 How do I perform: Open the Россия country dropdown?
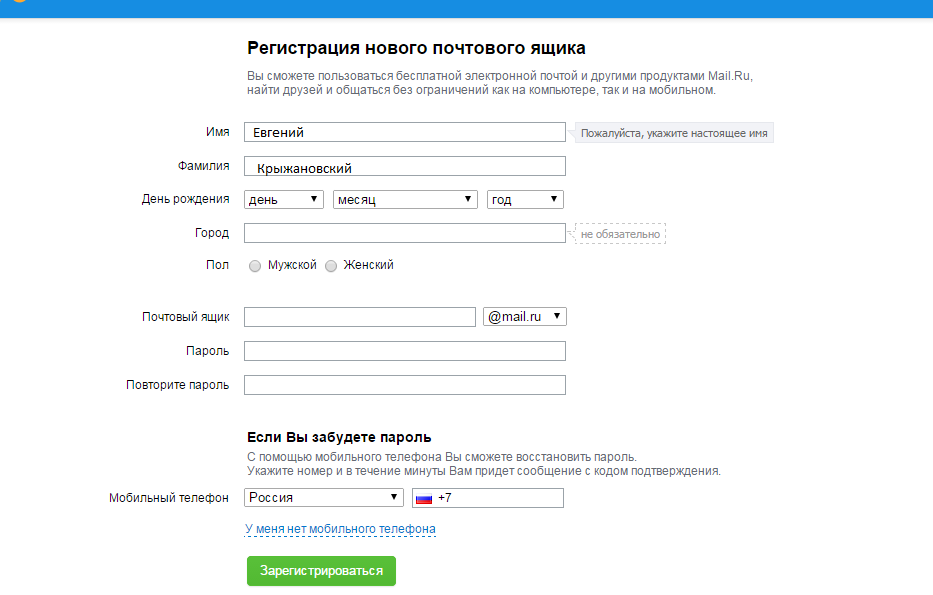pyautogui.click(x=324, y=497)
